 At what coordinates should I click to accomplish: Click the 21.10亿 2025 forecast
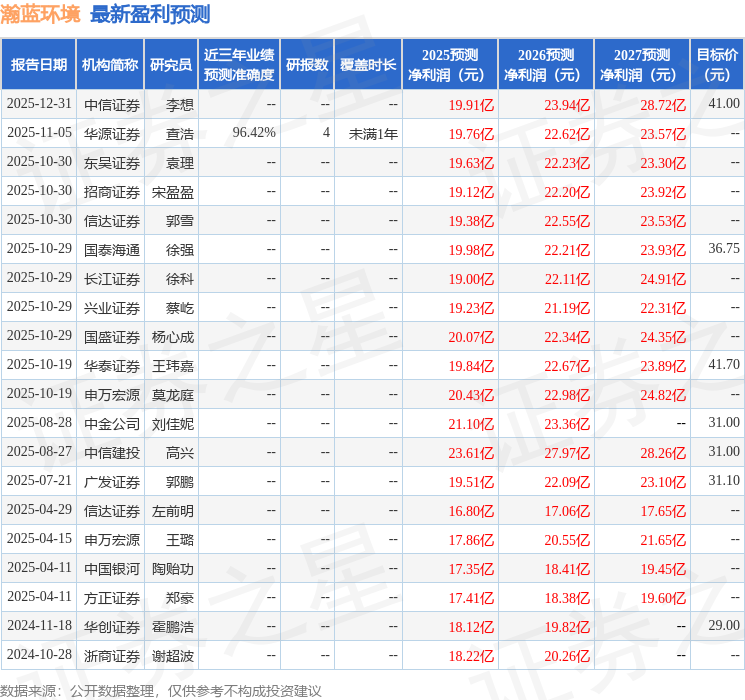point(471,424)
